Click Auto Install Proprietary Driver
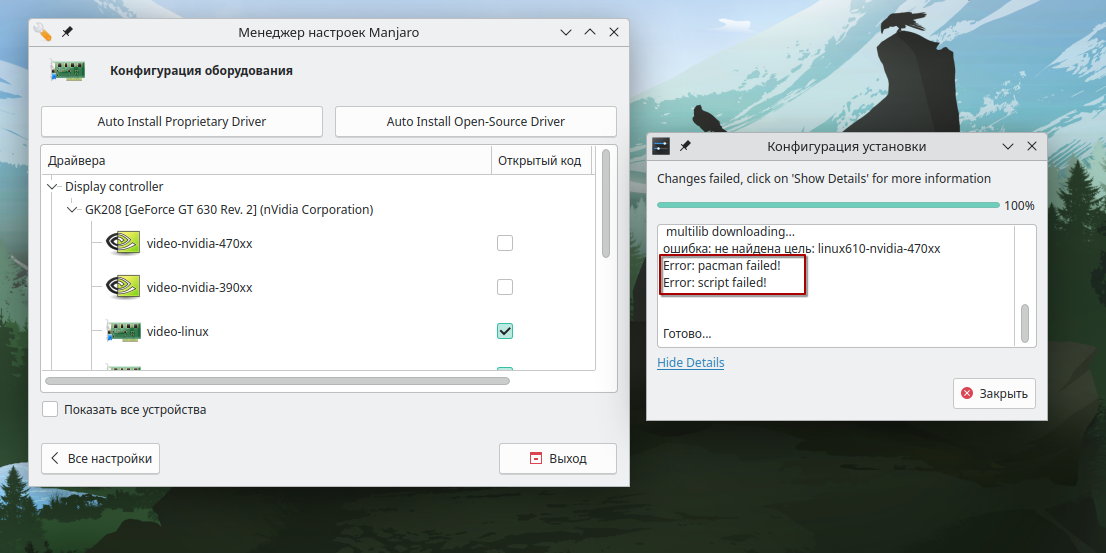 (x=182, y=121)
